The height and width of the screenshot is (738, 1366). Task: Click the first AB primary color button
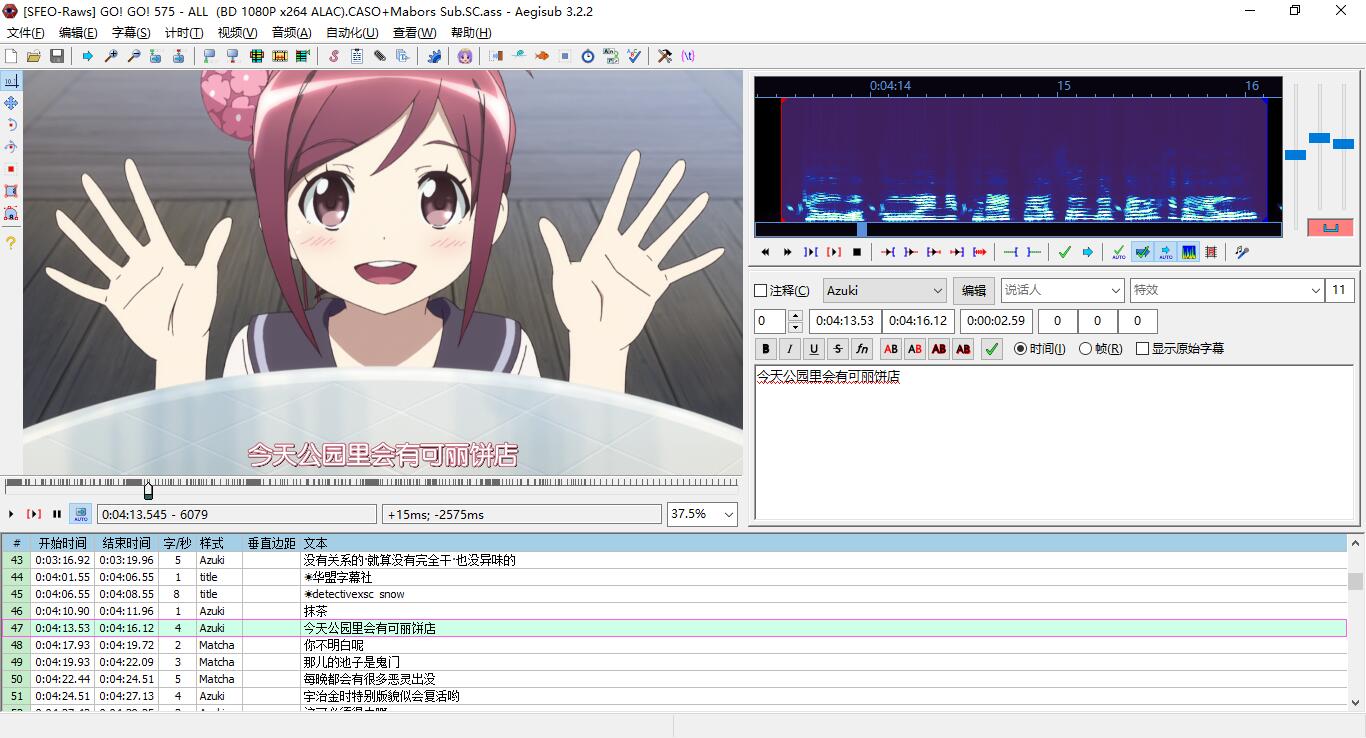890,349
